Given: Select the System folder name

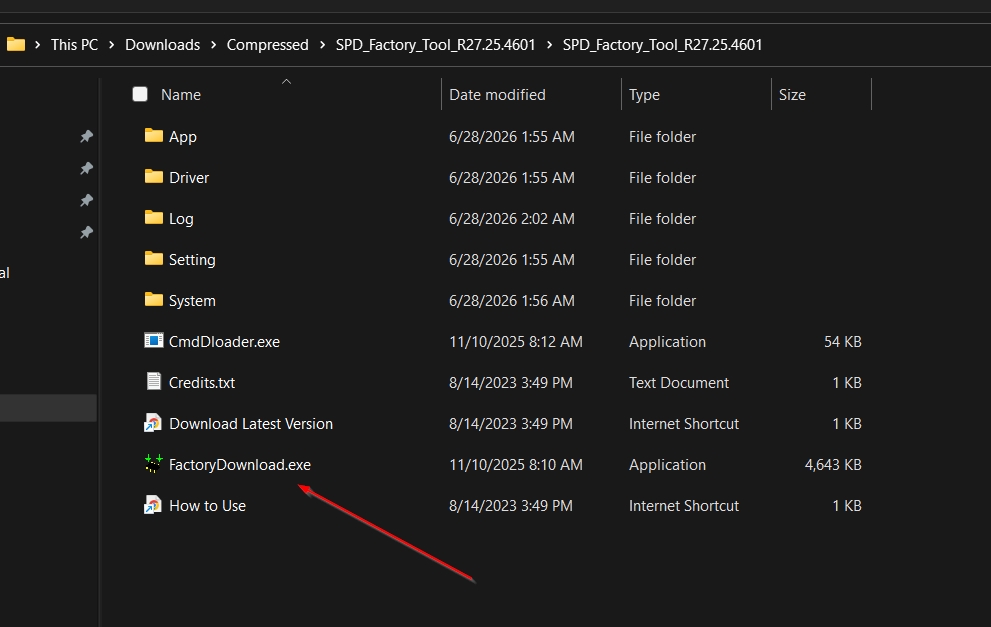Looking at the screenshot, I should (192, 301).
